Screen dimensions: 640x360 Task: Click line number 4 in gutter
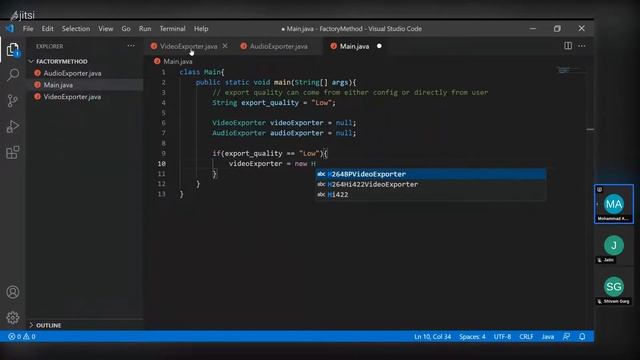point(163,102)
